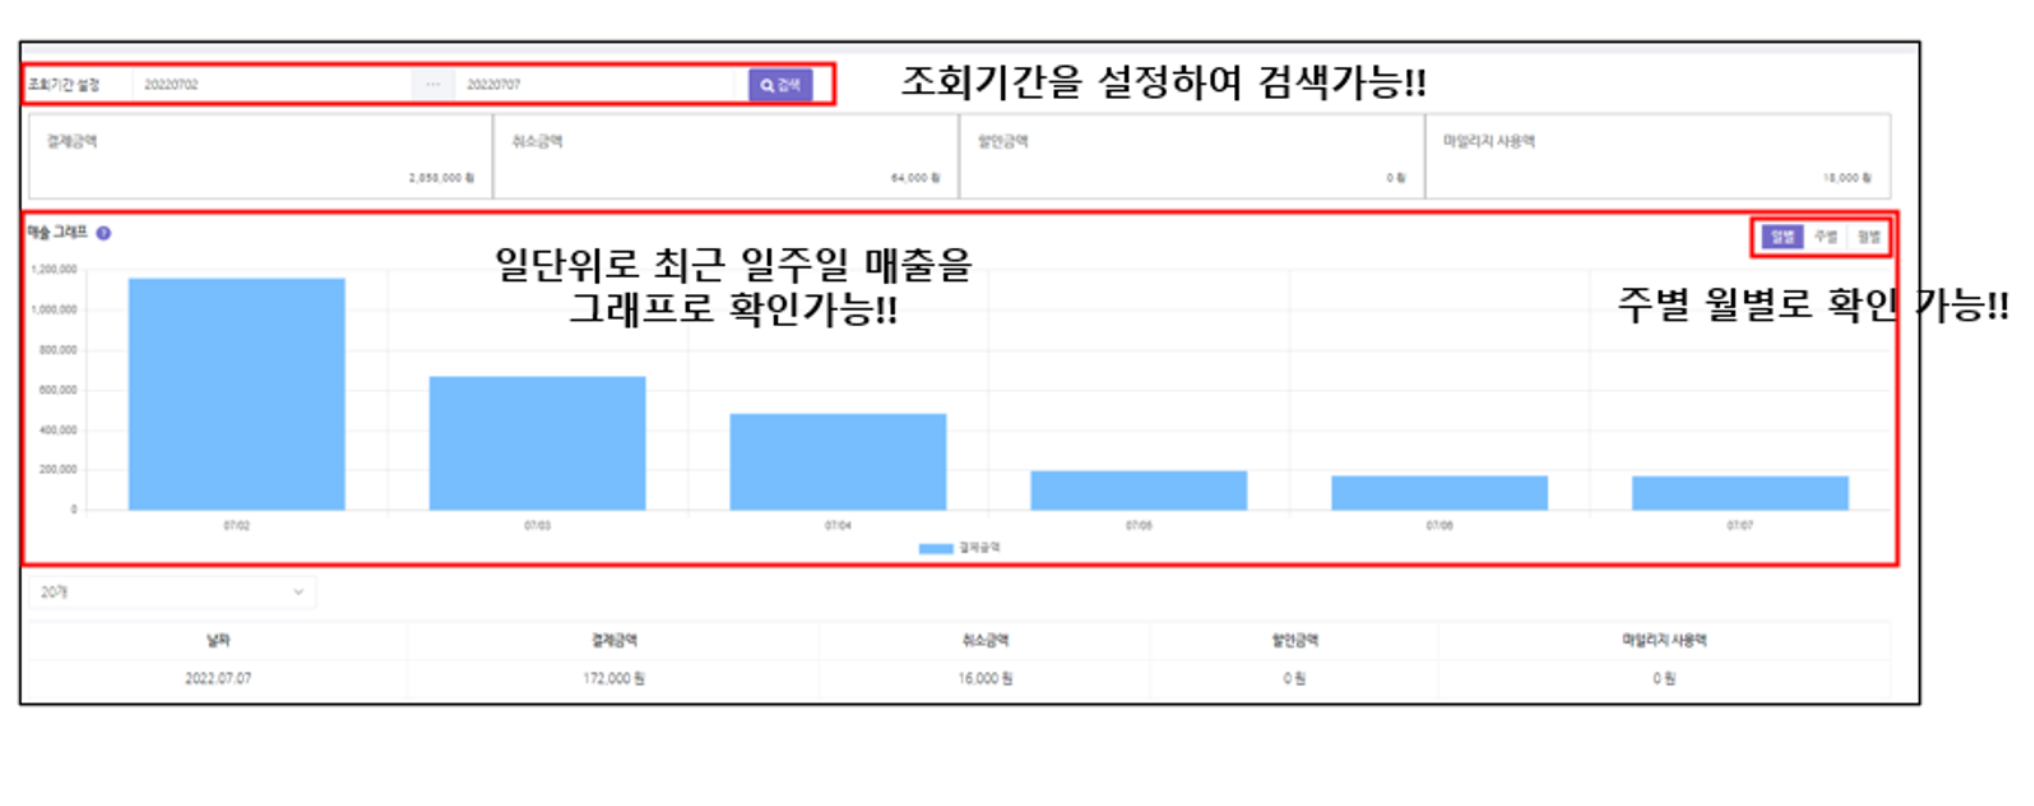The width and height of the screenshot is (2034, 806).
Task: Click the 매출 그래프 heading
Action: (58, 232)
